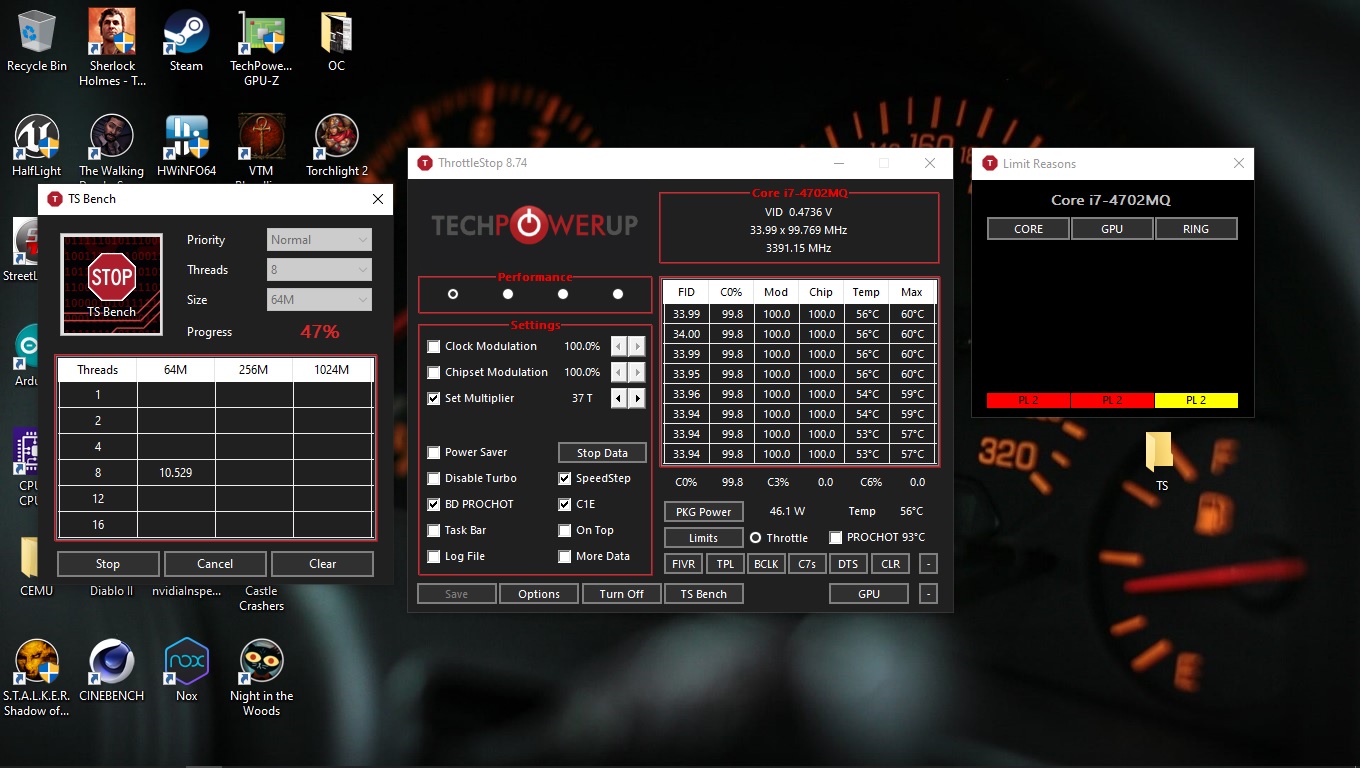The image size is (1360, 768).
Task: Click the red PL 2 indicator under CORE
Action: 1028,400
